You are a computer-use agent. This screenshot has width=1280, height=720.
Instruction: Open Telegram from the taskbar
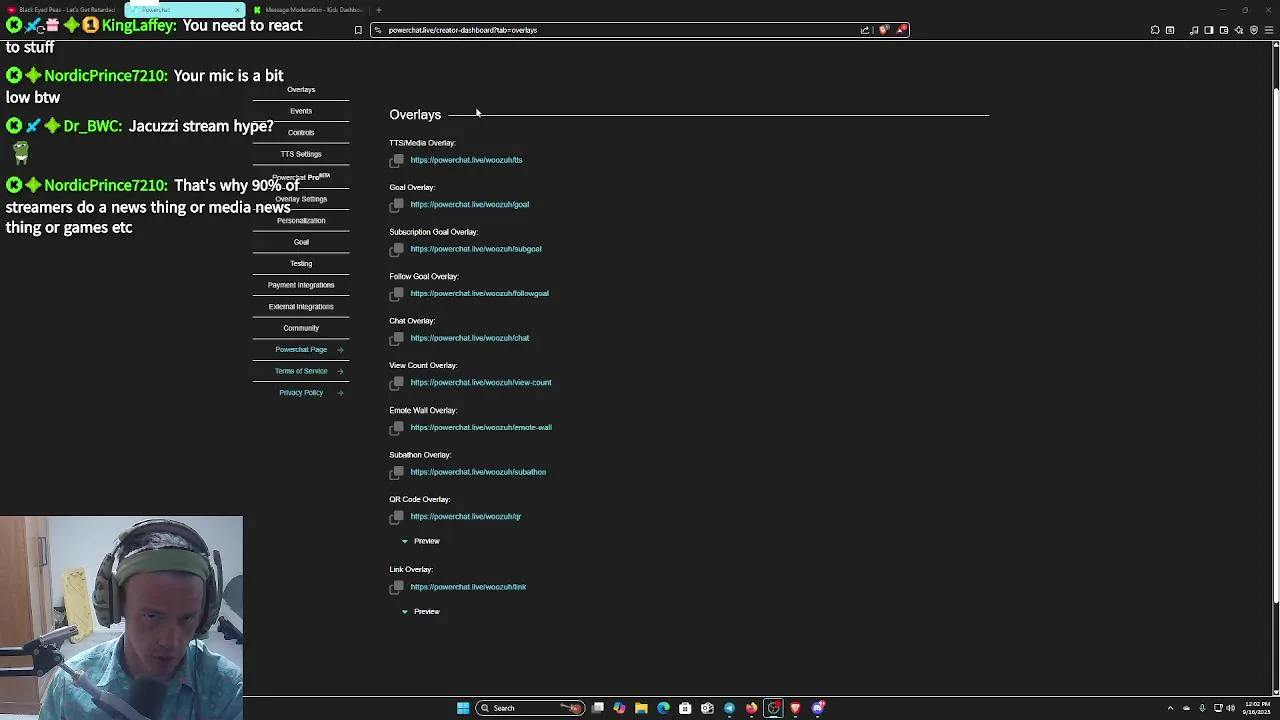[x=729, y=708]
